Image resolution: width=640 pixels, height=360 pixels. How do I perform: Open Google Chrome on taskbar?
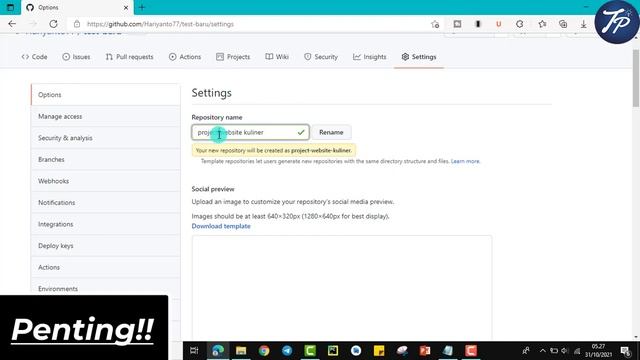[x=264, y=351]
